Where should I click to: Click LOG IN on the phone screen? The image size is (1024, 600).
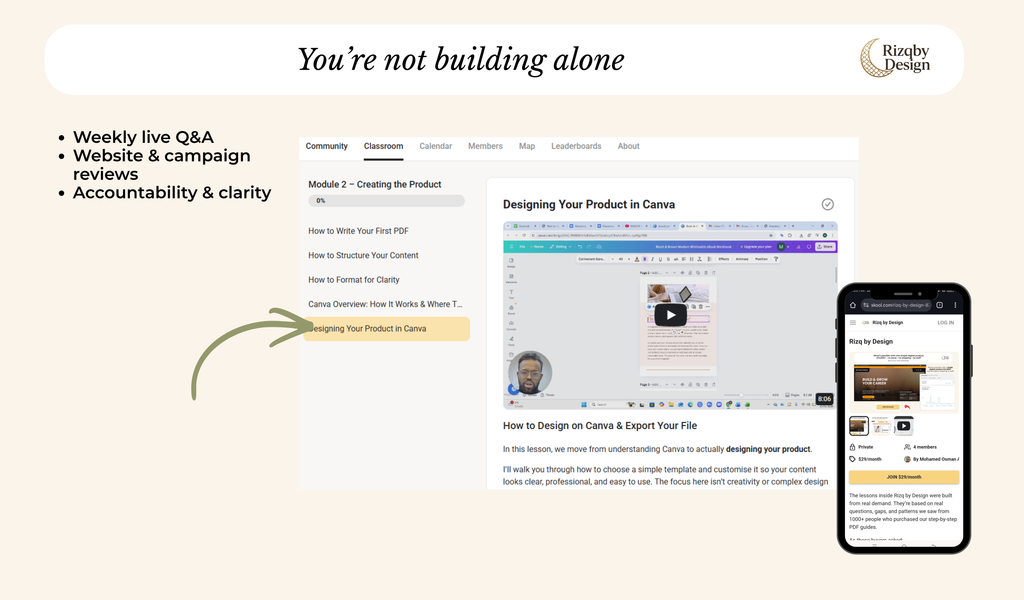click(946, 323)
